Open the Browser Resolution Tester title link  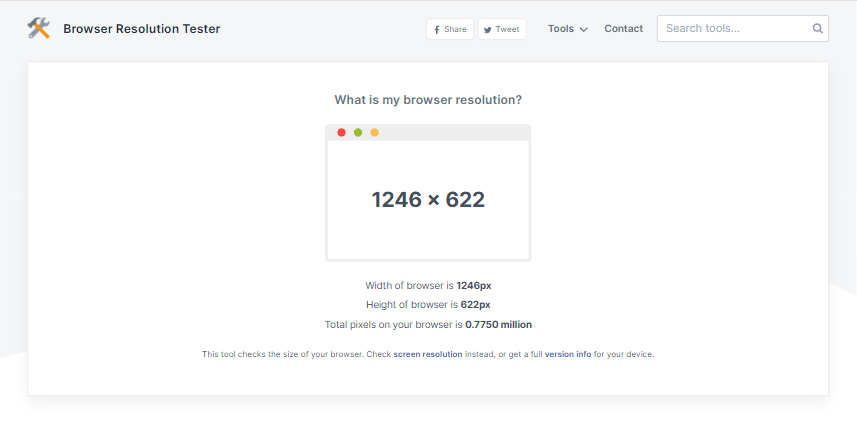click(142, 29)
